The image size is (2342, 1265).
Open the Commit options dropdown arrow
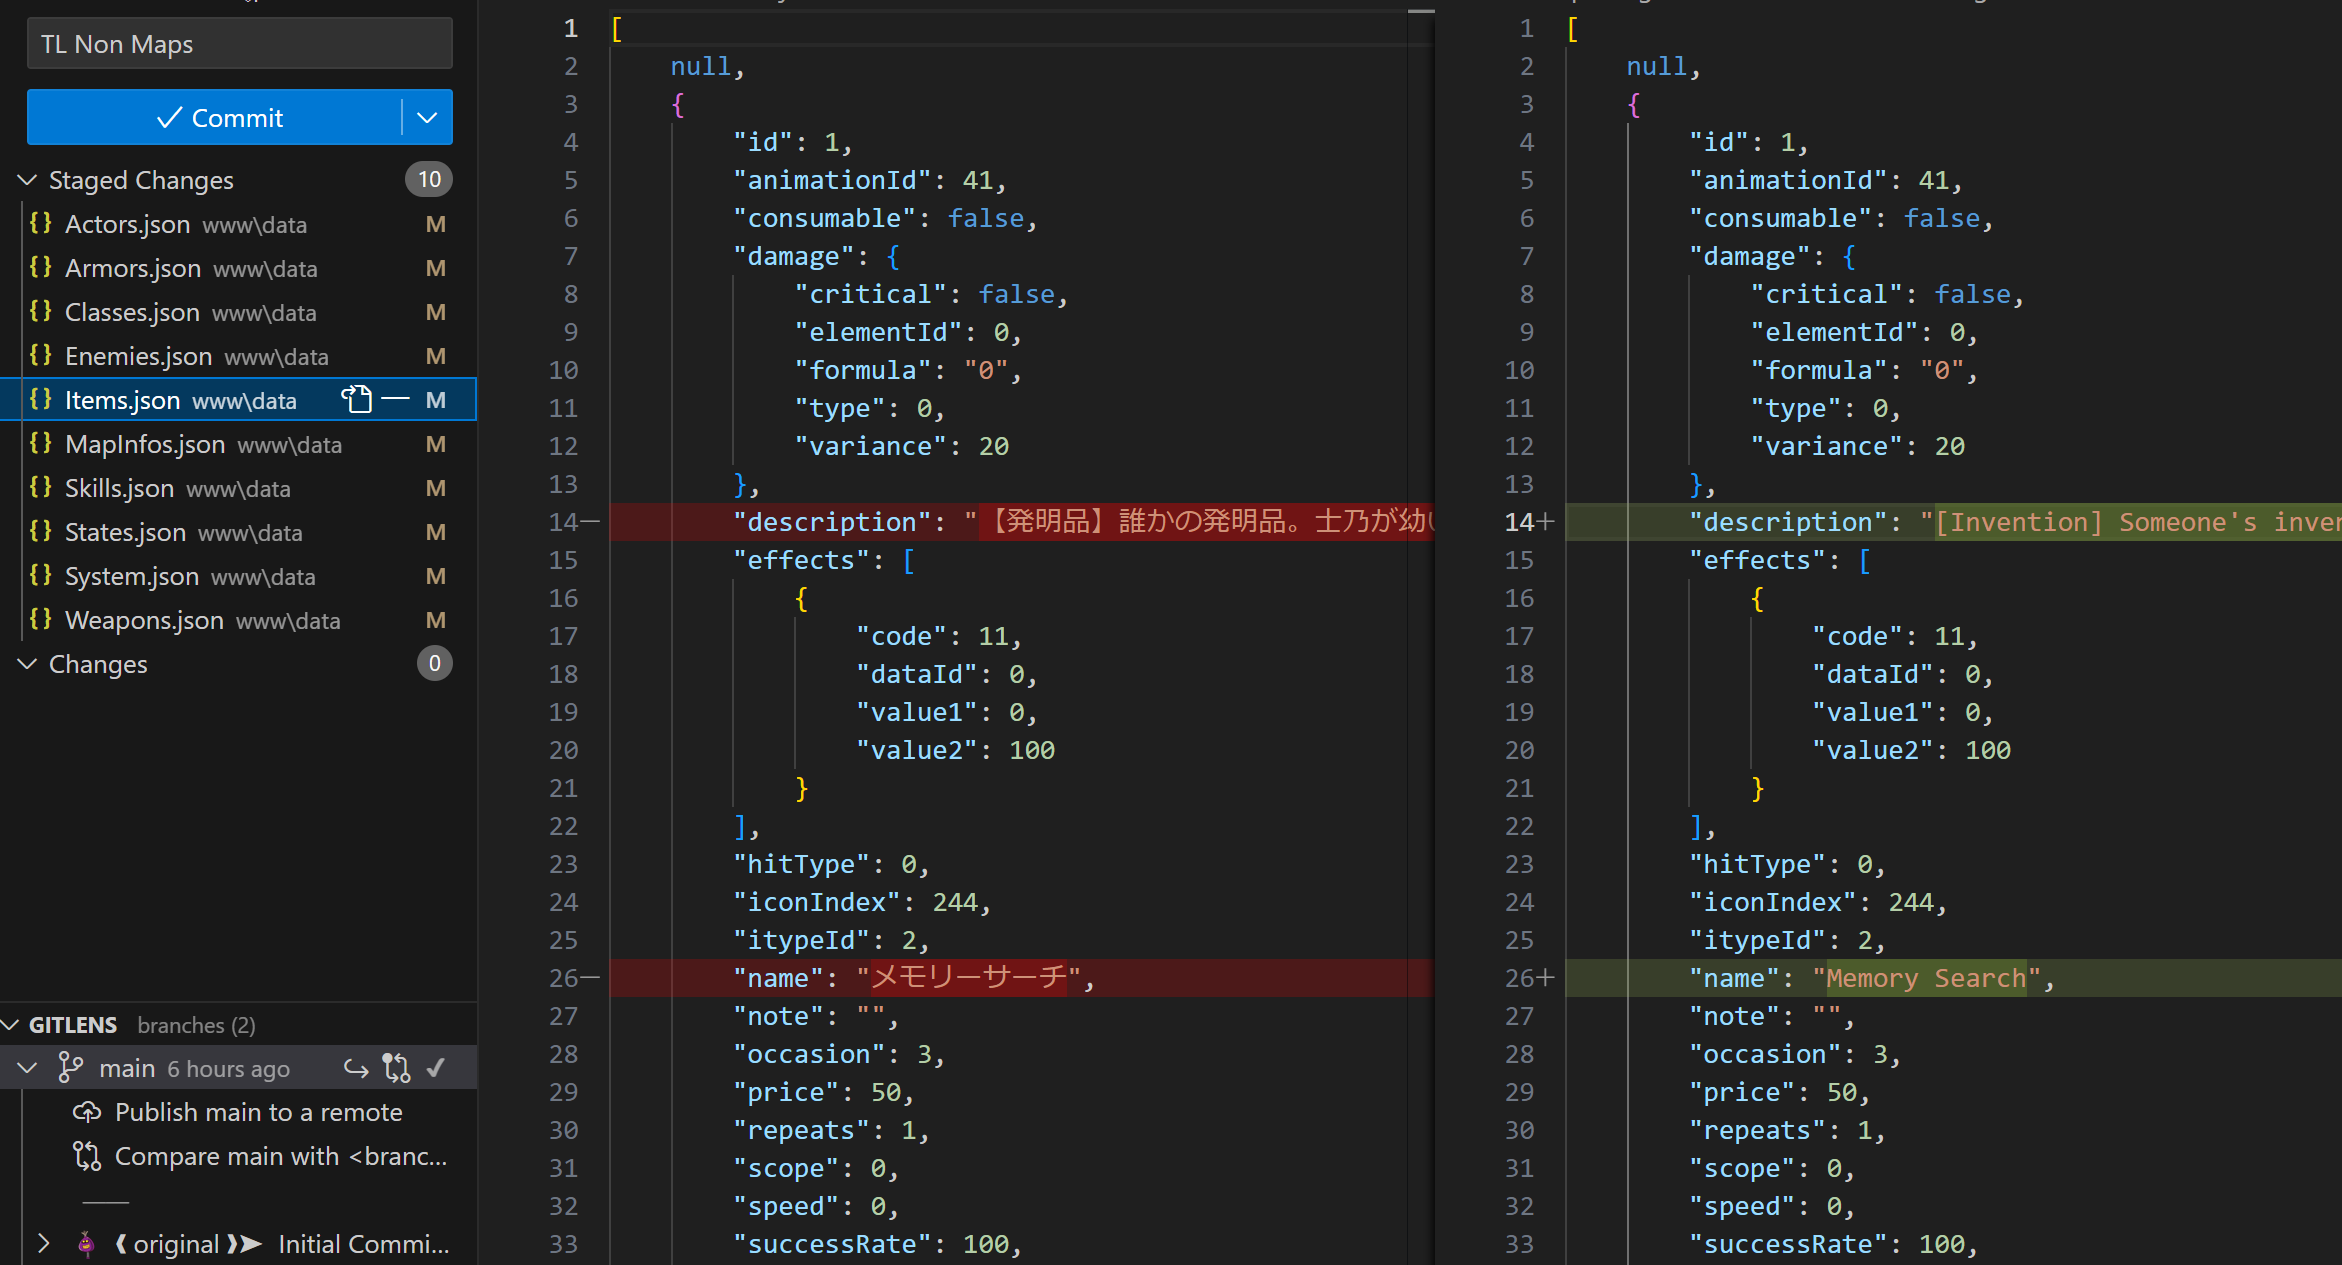pos(427,118)
